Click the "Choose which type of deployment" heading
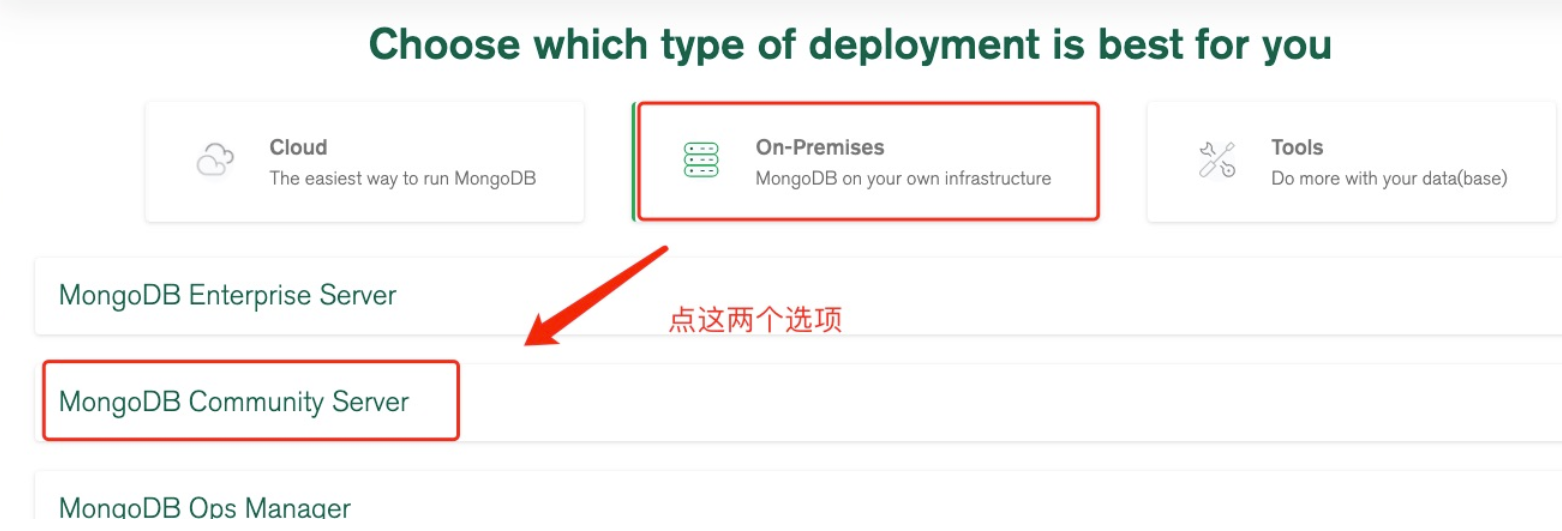Viewport: 1562px width, 531px height. [850, 44]
